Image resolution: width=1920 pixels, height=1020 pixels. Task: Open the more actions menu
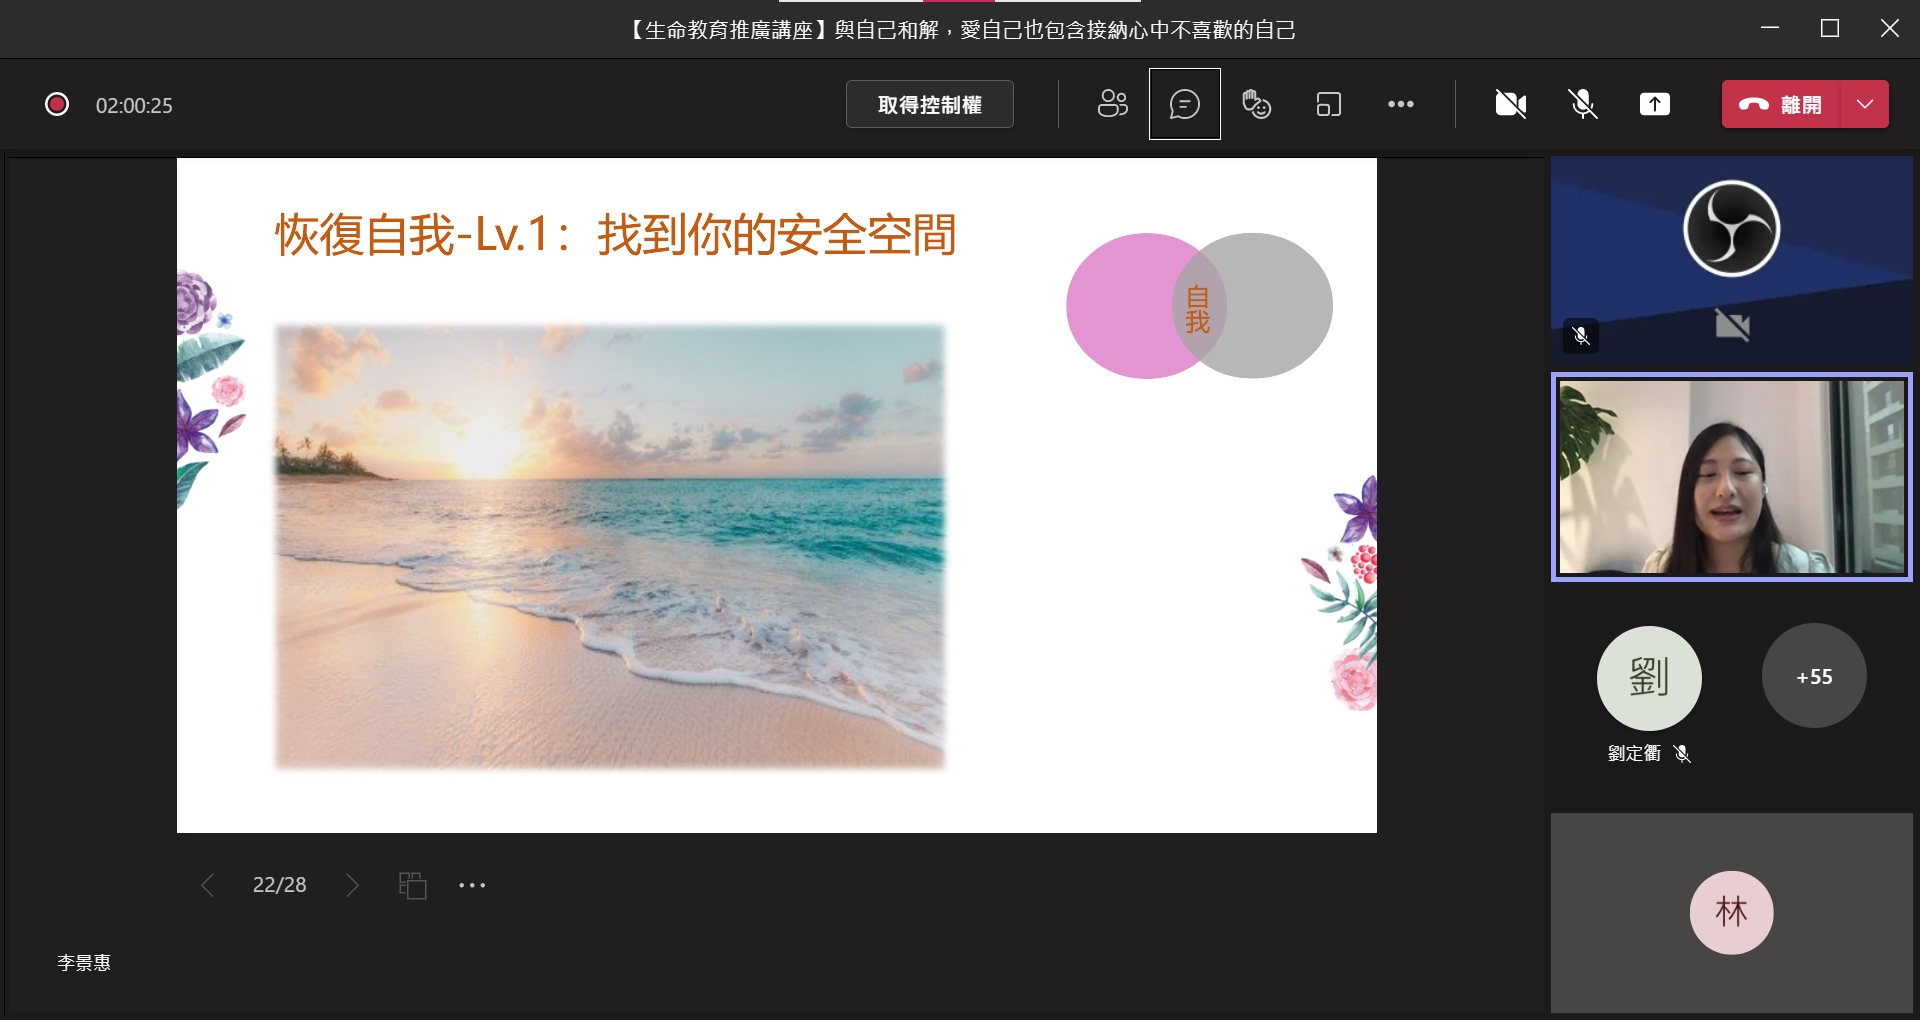click(x=1400, y=104)
